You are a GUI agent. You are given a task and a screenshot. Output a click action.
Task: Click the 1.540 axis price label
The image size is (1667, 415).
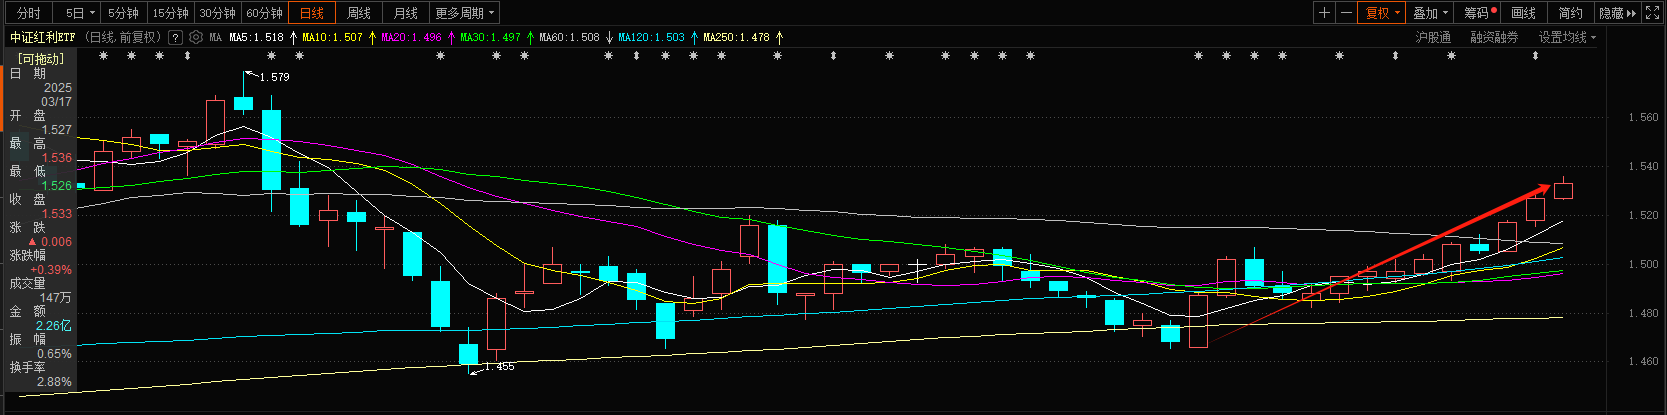[1643, 166]
